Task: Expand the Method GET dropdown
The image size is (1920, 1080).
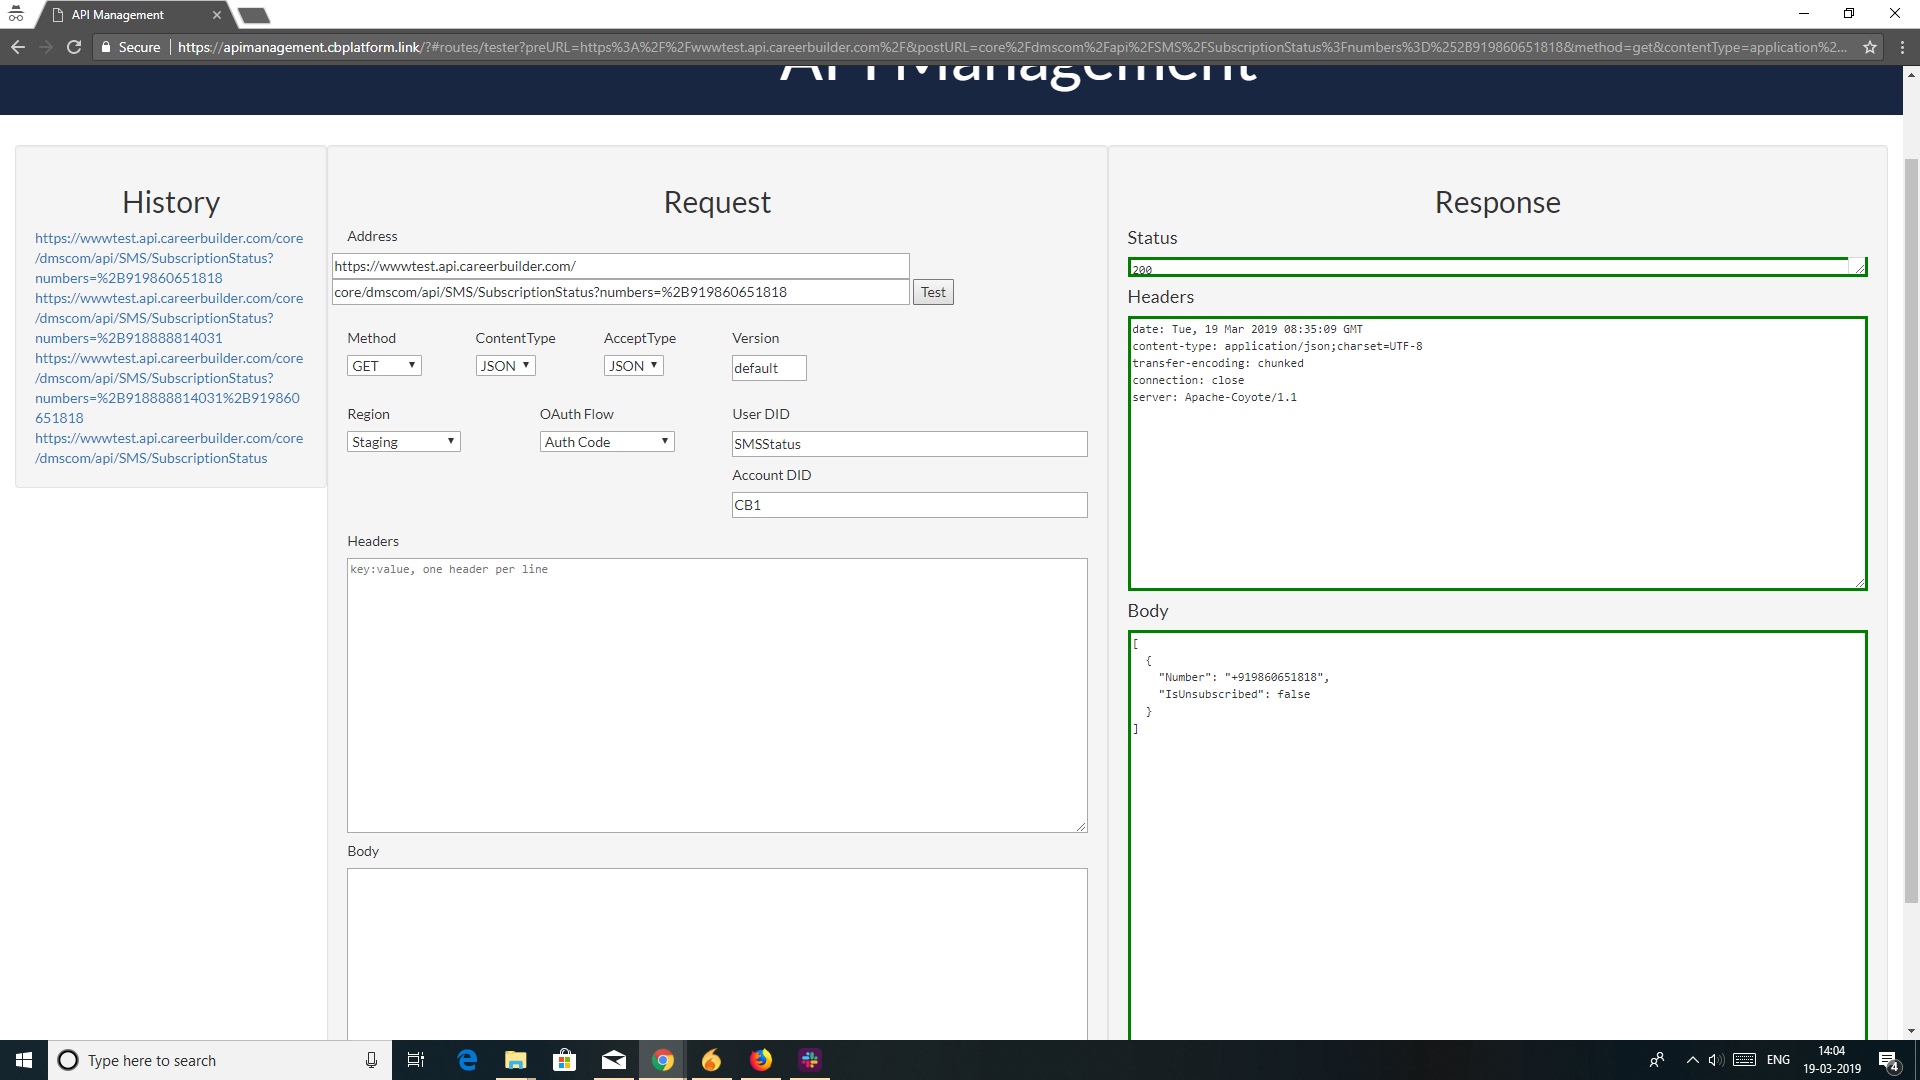Action: coord(384,366)
